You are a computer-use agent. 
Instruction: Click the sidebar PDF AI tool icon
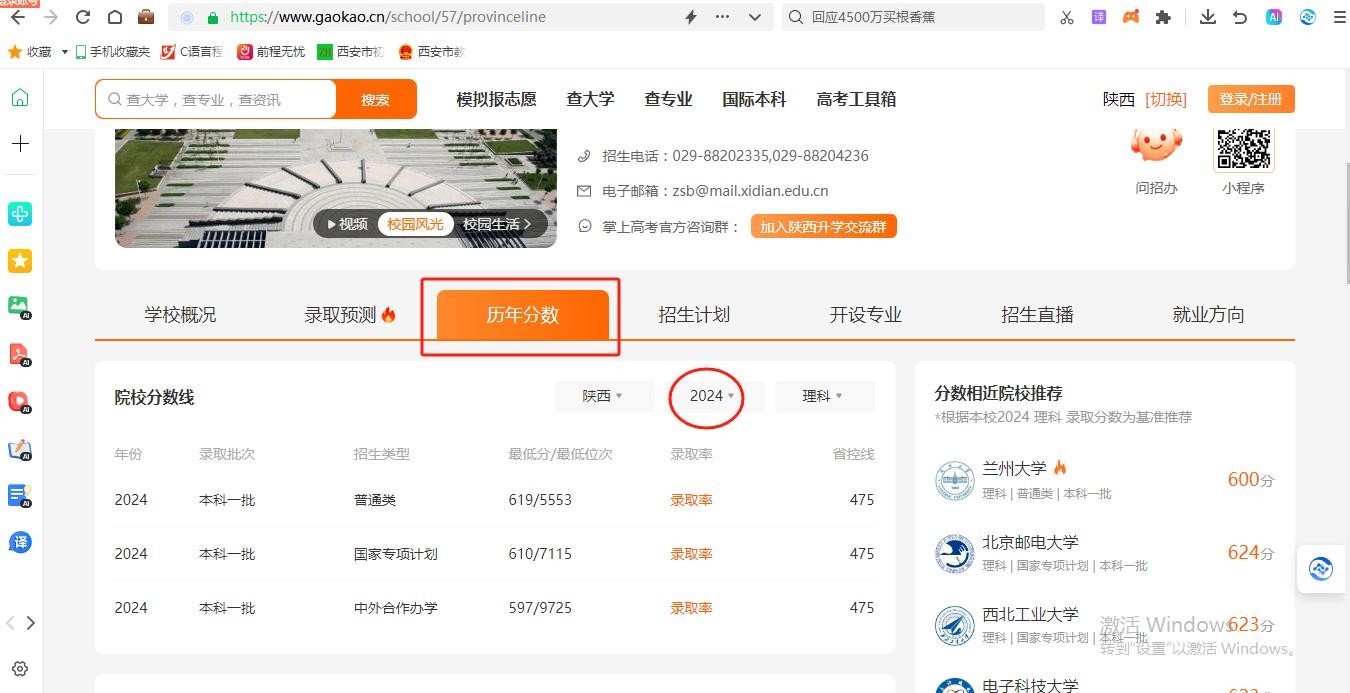coord(20,354)
